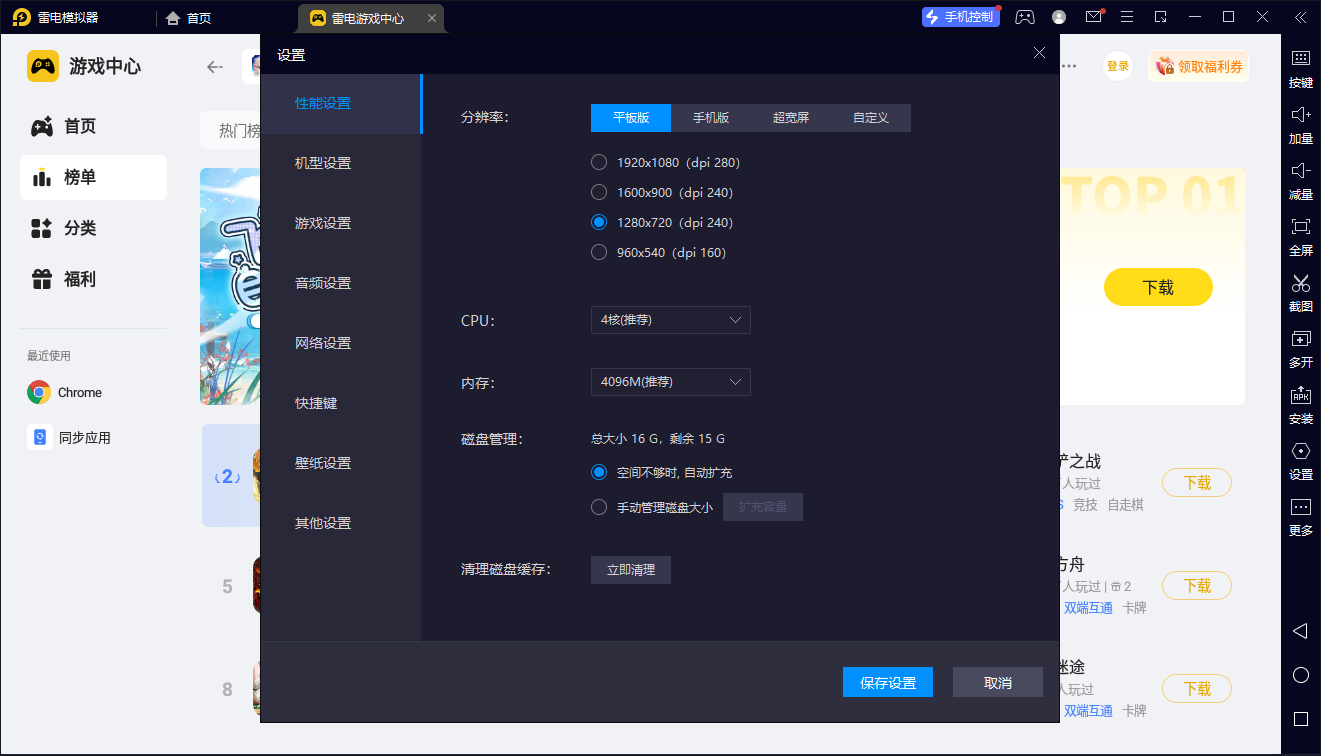This screenshot has width=1321, height=756.
Task: Click the 保存设置 save settings button
Action: coord(887,682)
